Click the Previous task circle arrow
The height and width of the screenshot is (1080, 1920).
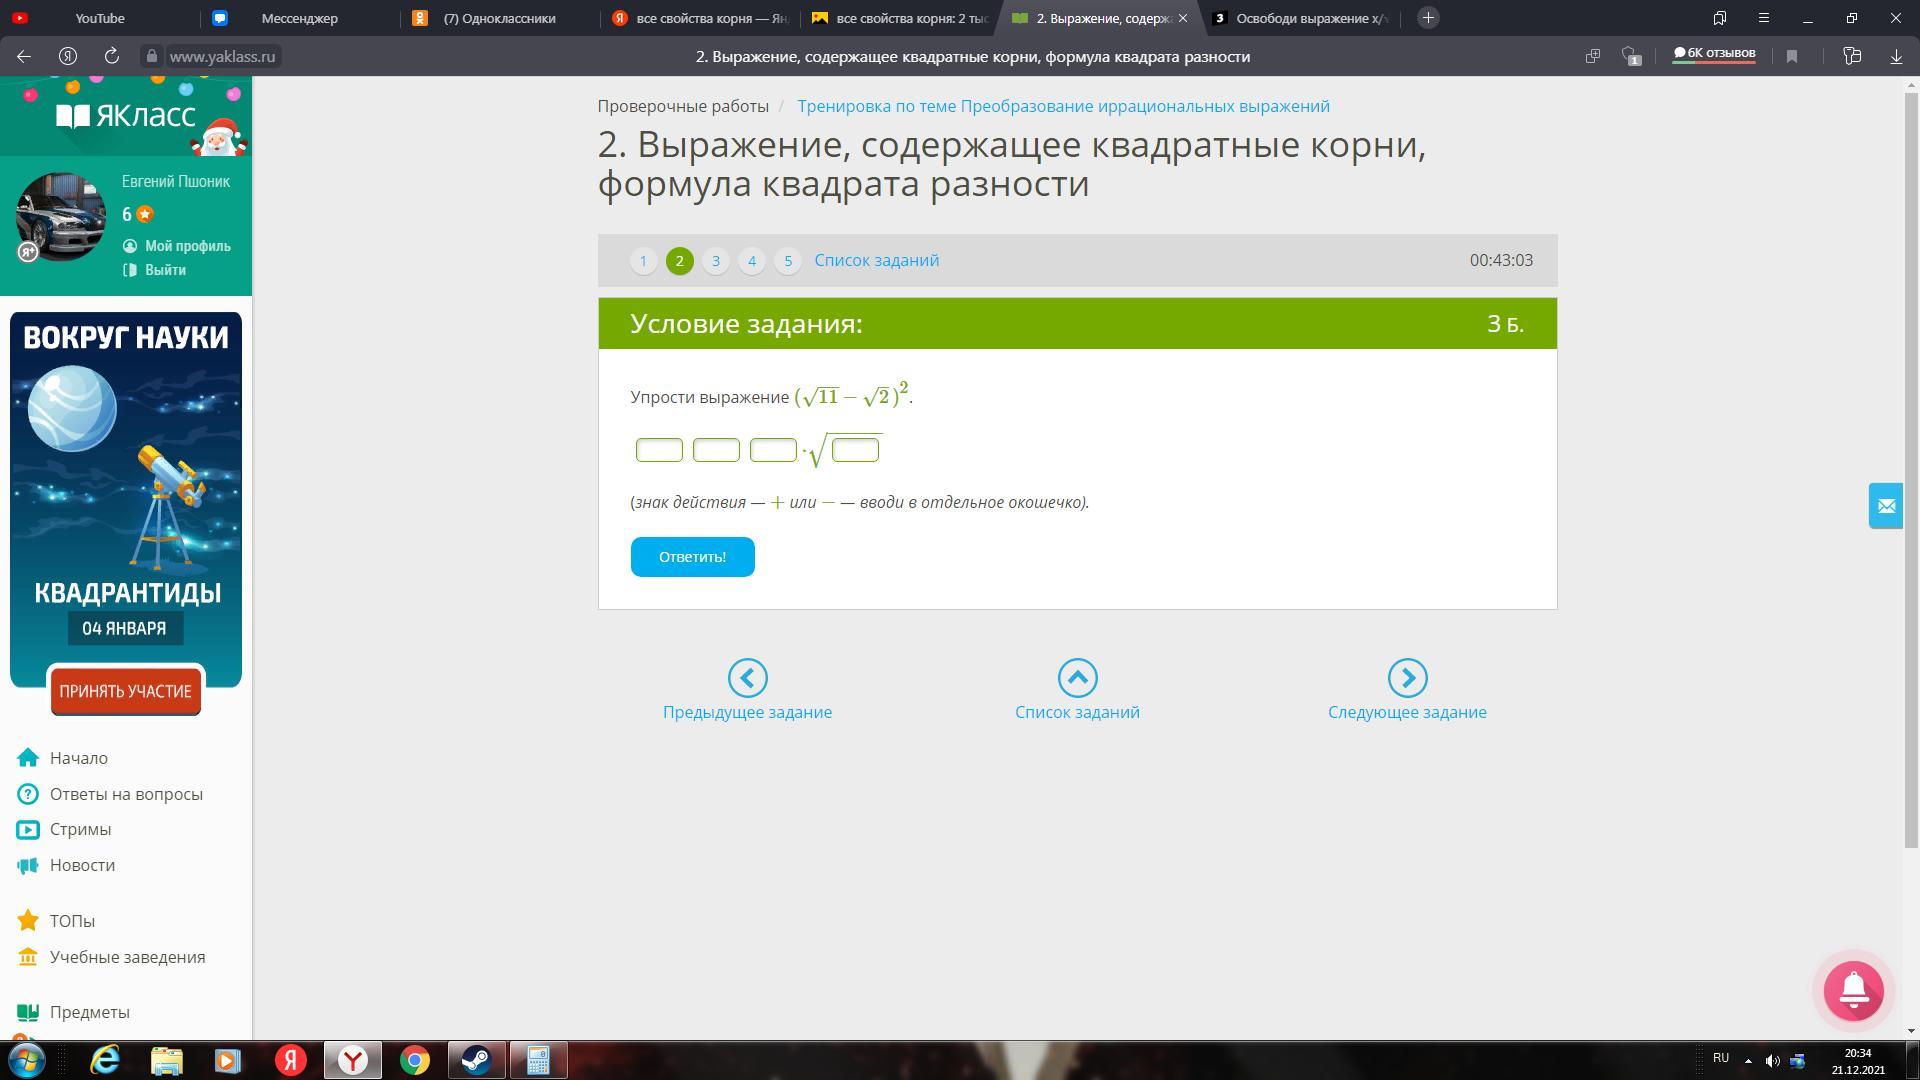click(747, 678)
